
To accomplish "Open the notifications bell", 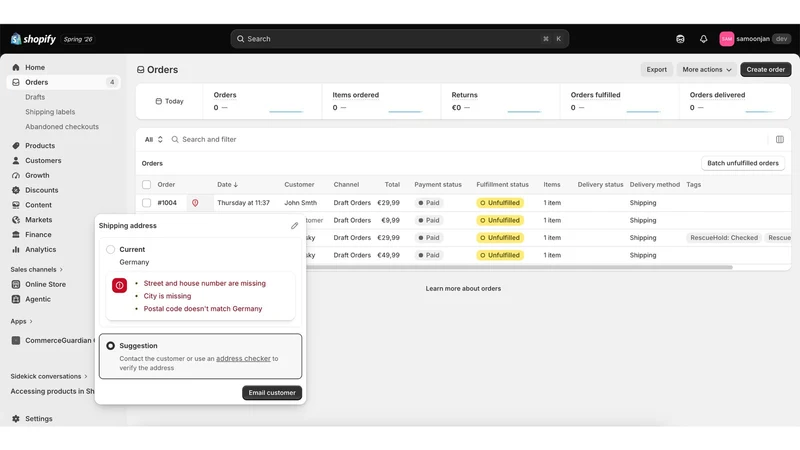I will (704, 39).
